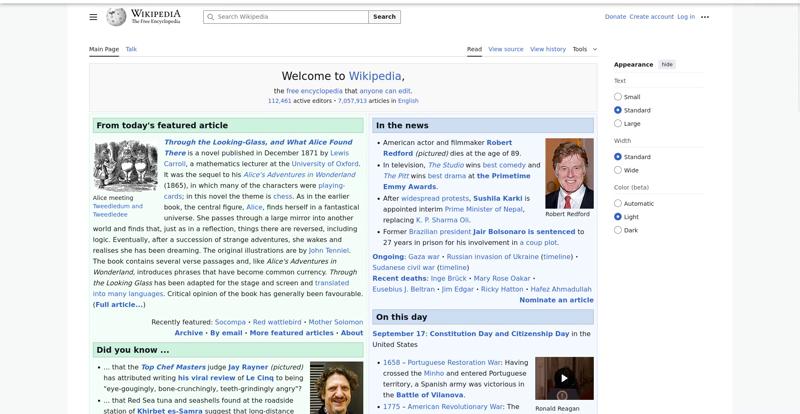Open the hamburger main menu

(93, 17)
